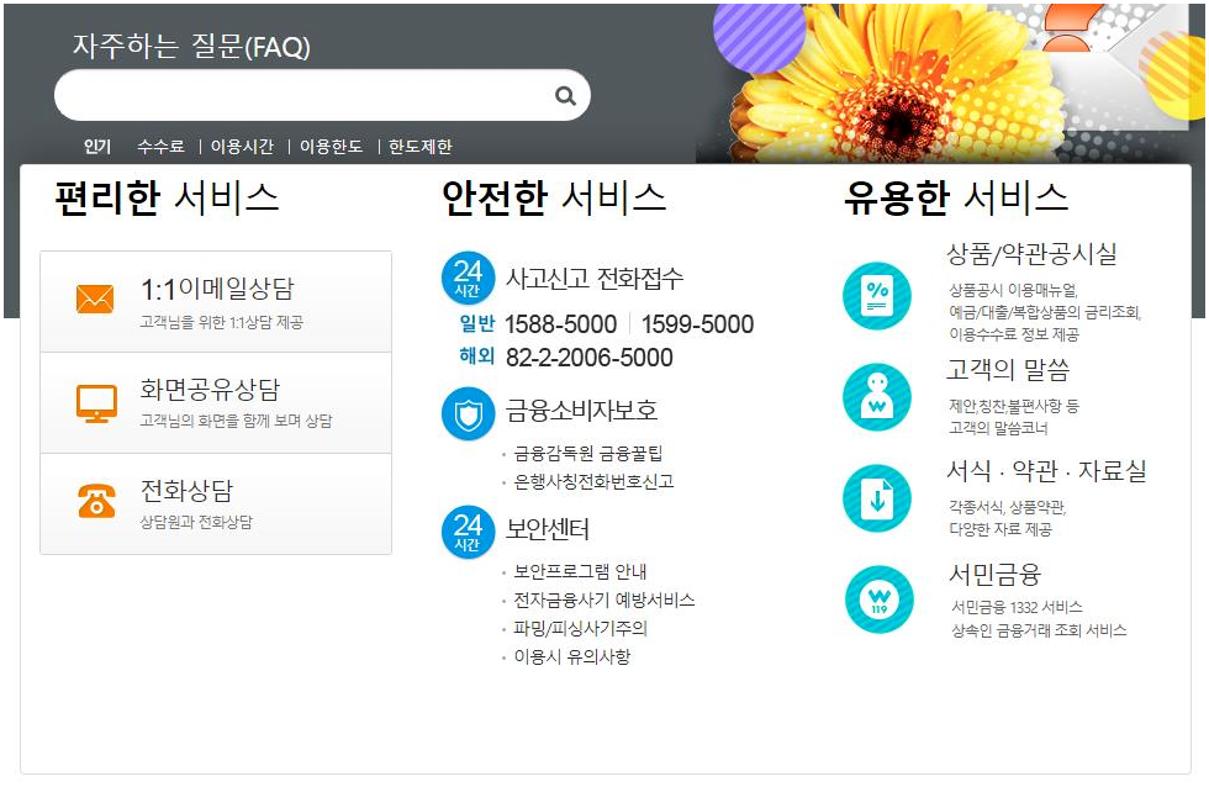Screen dimensions: 1209x787
Task: Click the search magnifier icon
Action: 566,95
